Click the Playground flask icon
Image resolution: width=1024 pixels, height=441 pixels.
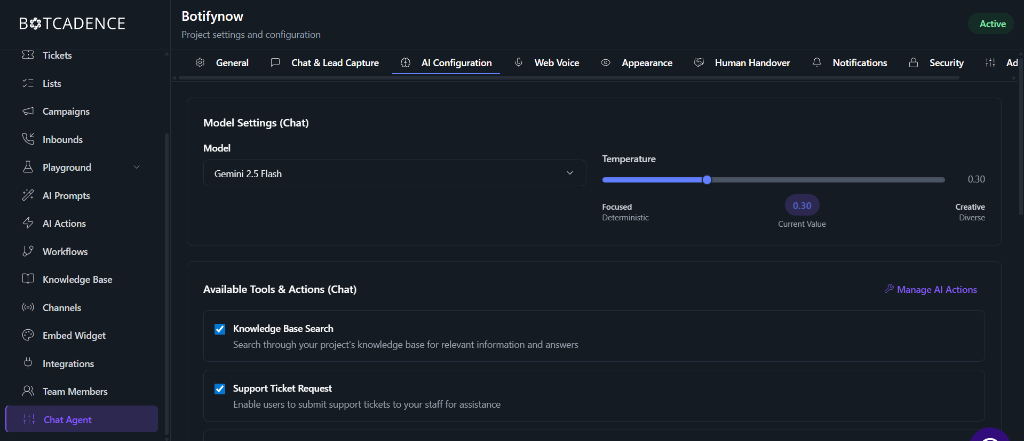click(27, 168)
